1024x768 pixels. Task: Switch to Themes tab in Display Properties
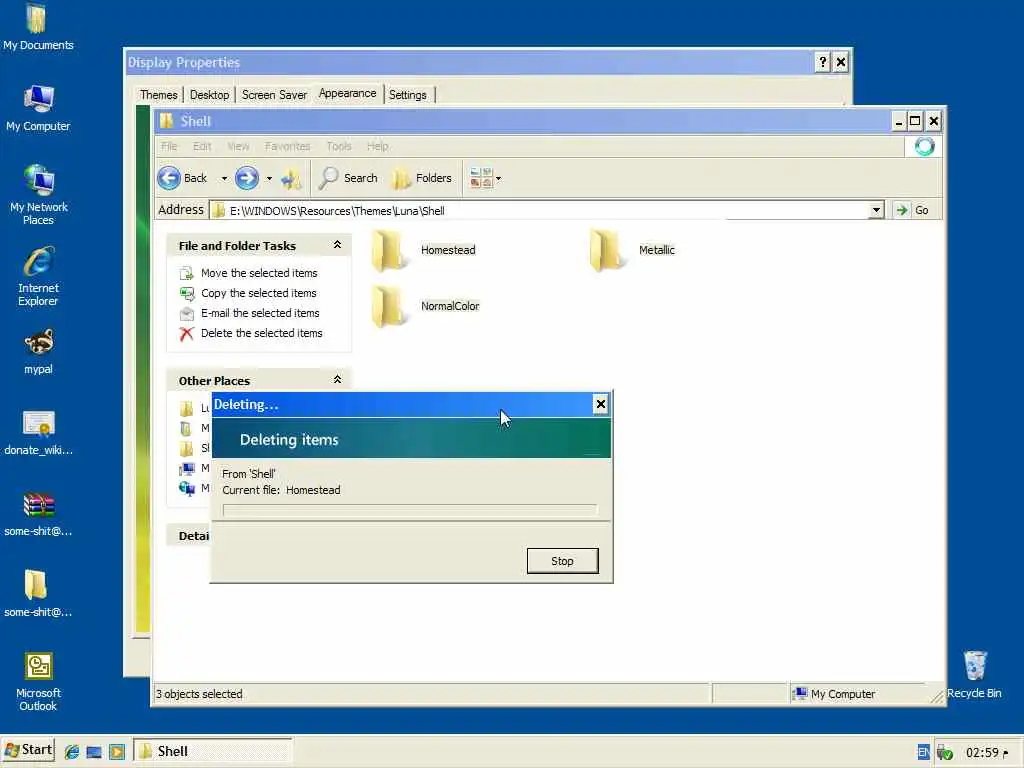click(x=159, y=95)
